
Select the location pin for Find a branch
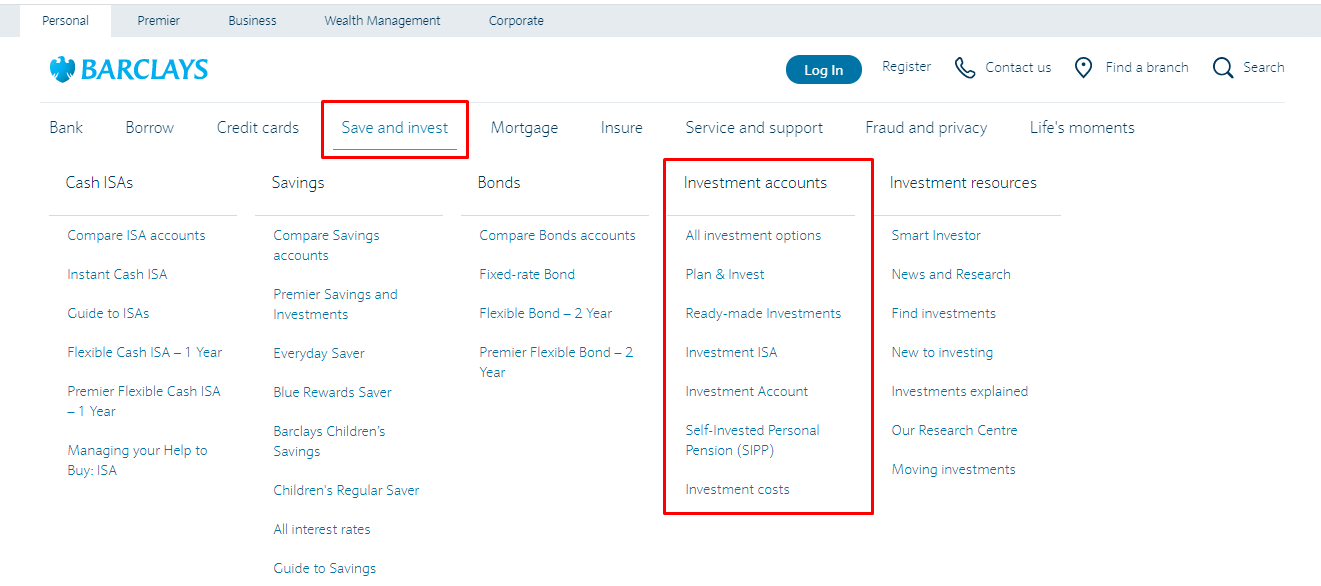tap(1083, 67)
